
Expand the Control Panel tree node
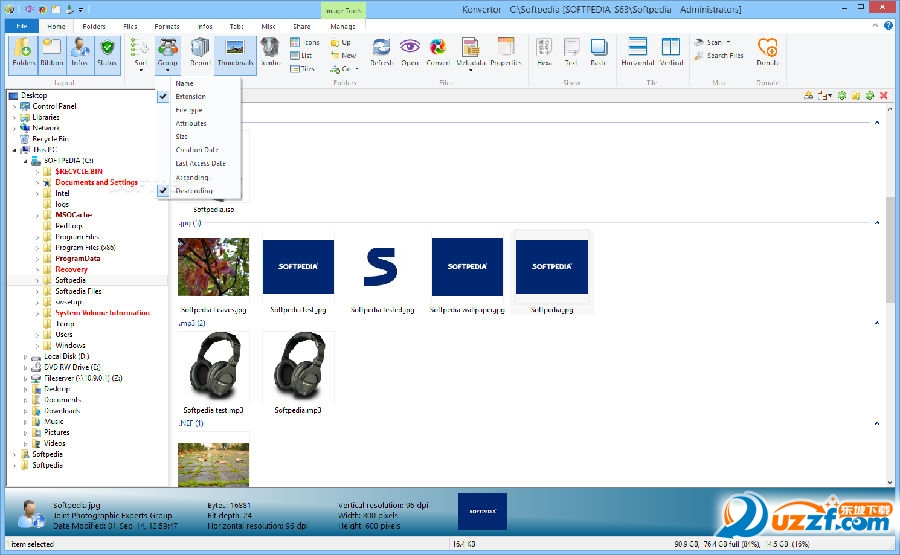pos(14,106)
